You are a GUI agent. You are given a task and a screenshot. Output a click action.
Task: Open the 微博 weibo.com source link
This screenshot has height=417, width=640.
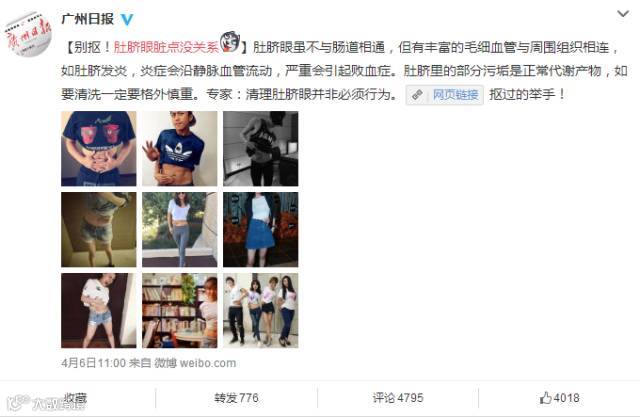pos(195,363)
